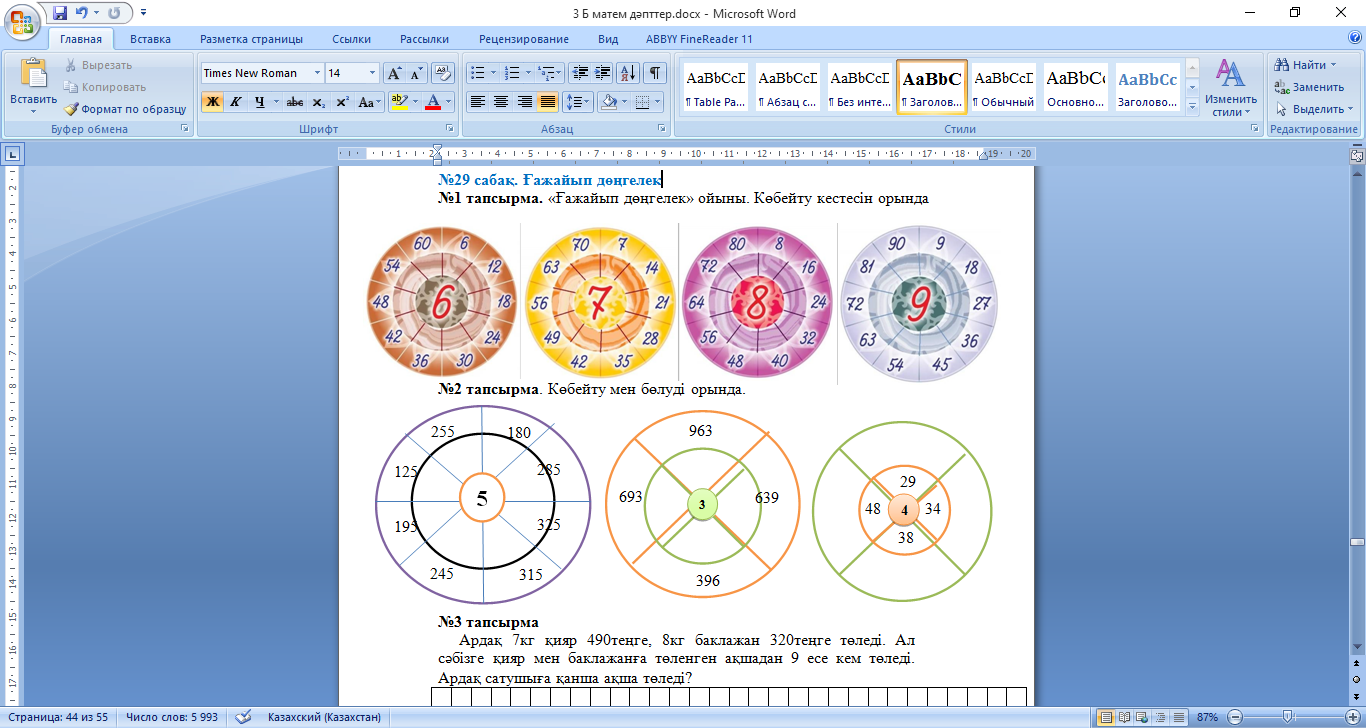Toggle strikethrough formatting
Viewport: 1366px width, 728px height.
click(x=295, y=102)
